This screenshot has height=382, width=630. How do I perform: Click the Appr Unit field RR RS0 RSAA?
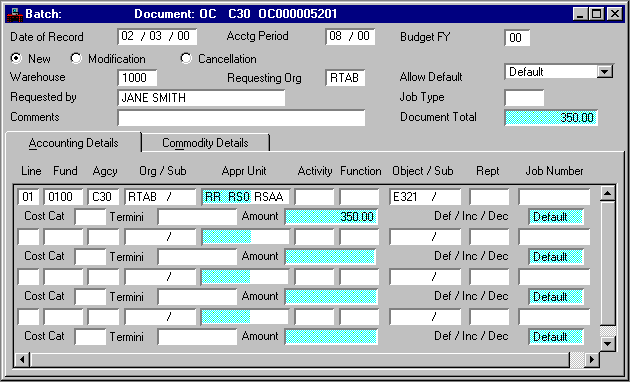[x=245, y=197]
